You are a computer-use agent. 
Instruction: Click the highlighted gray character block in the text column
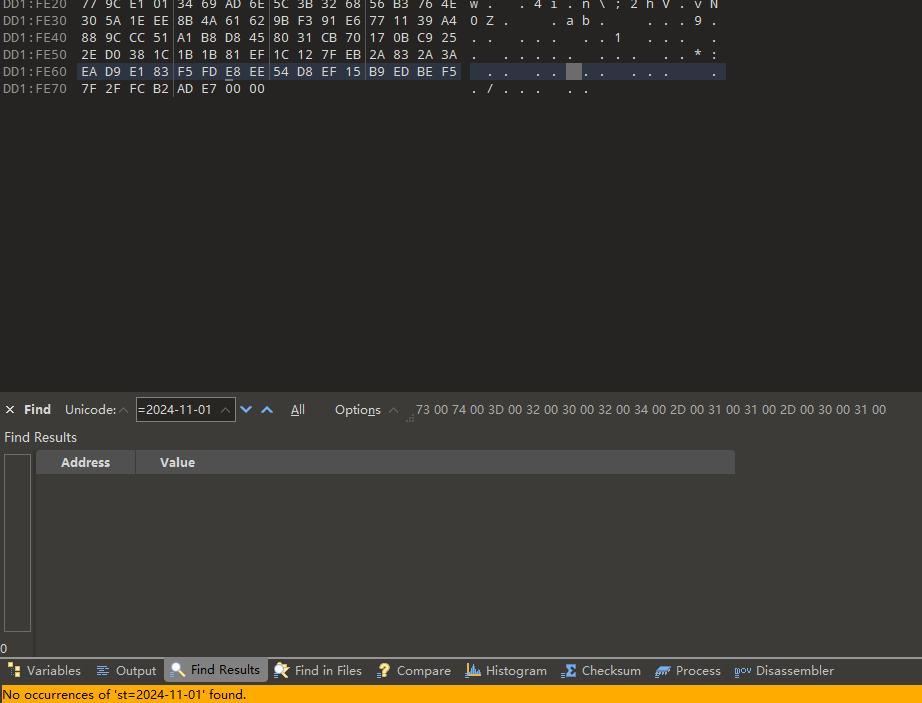(574, 72)
